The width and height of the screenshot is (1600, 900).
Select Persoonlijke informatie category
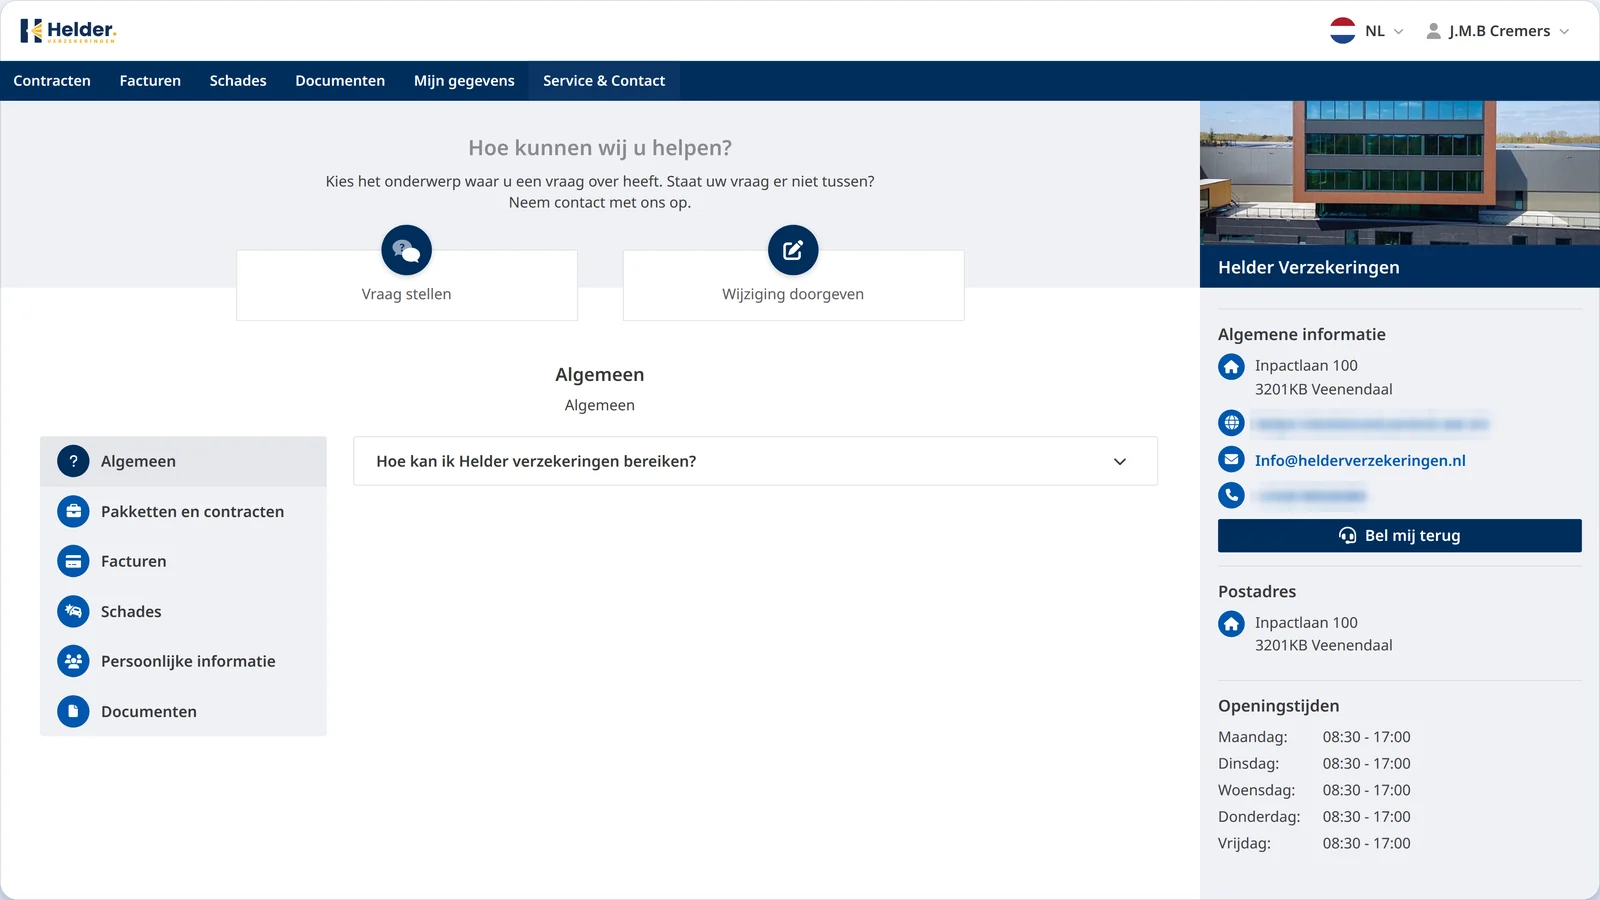point(183,661)
